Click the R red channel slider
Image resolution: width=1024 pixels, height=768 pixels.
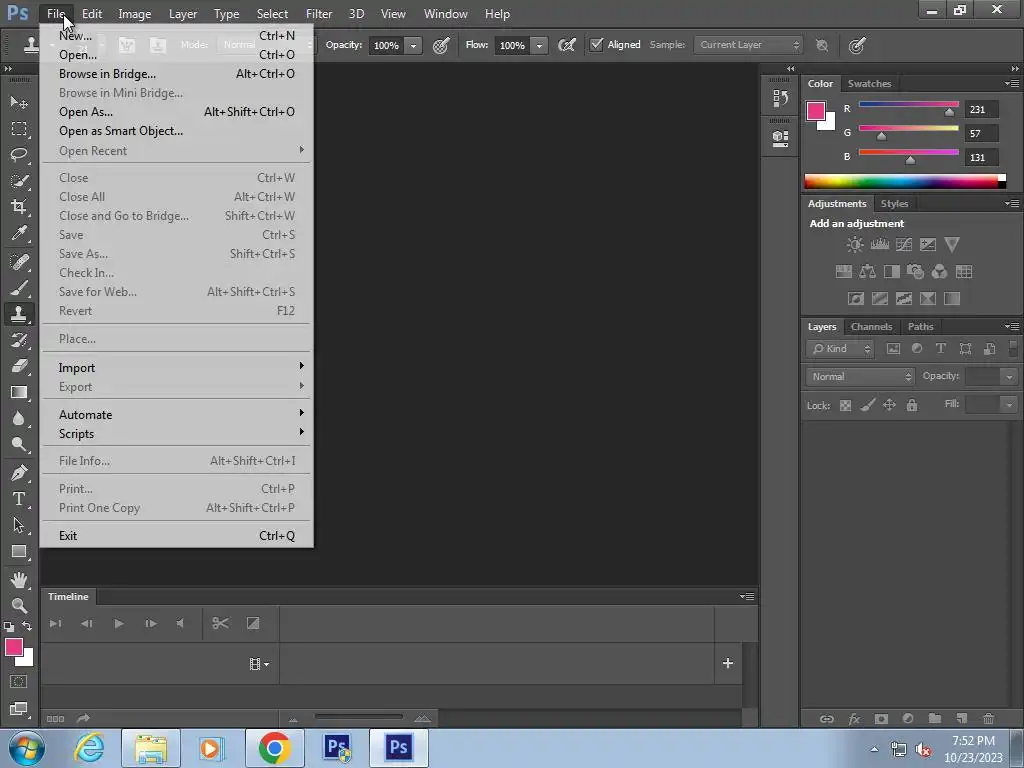point(908,104)
